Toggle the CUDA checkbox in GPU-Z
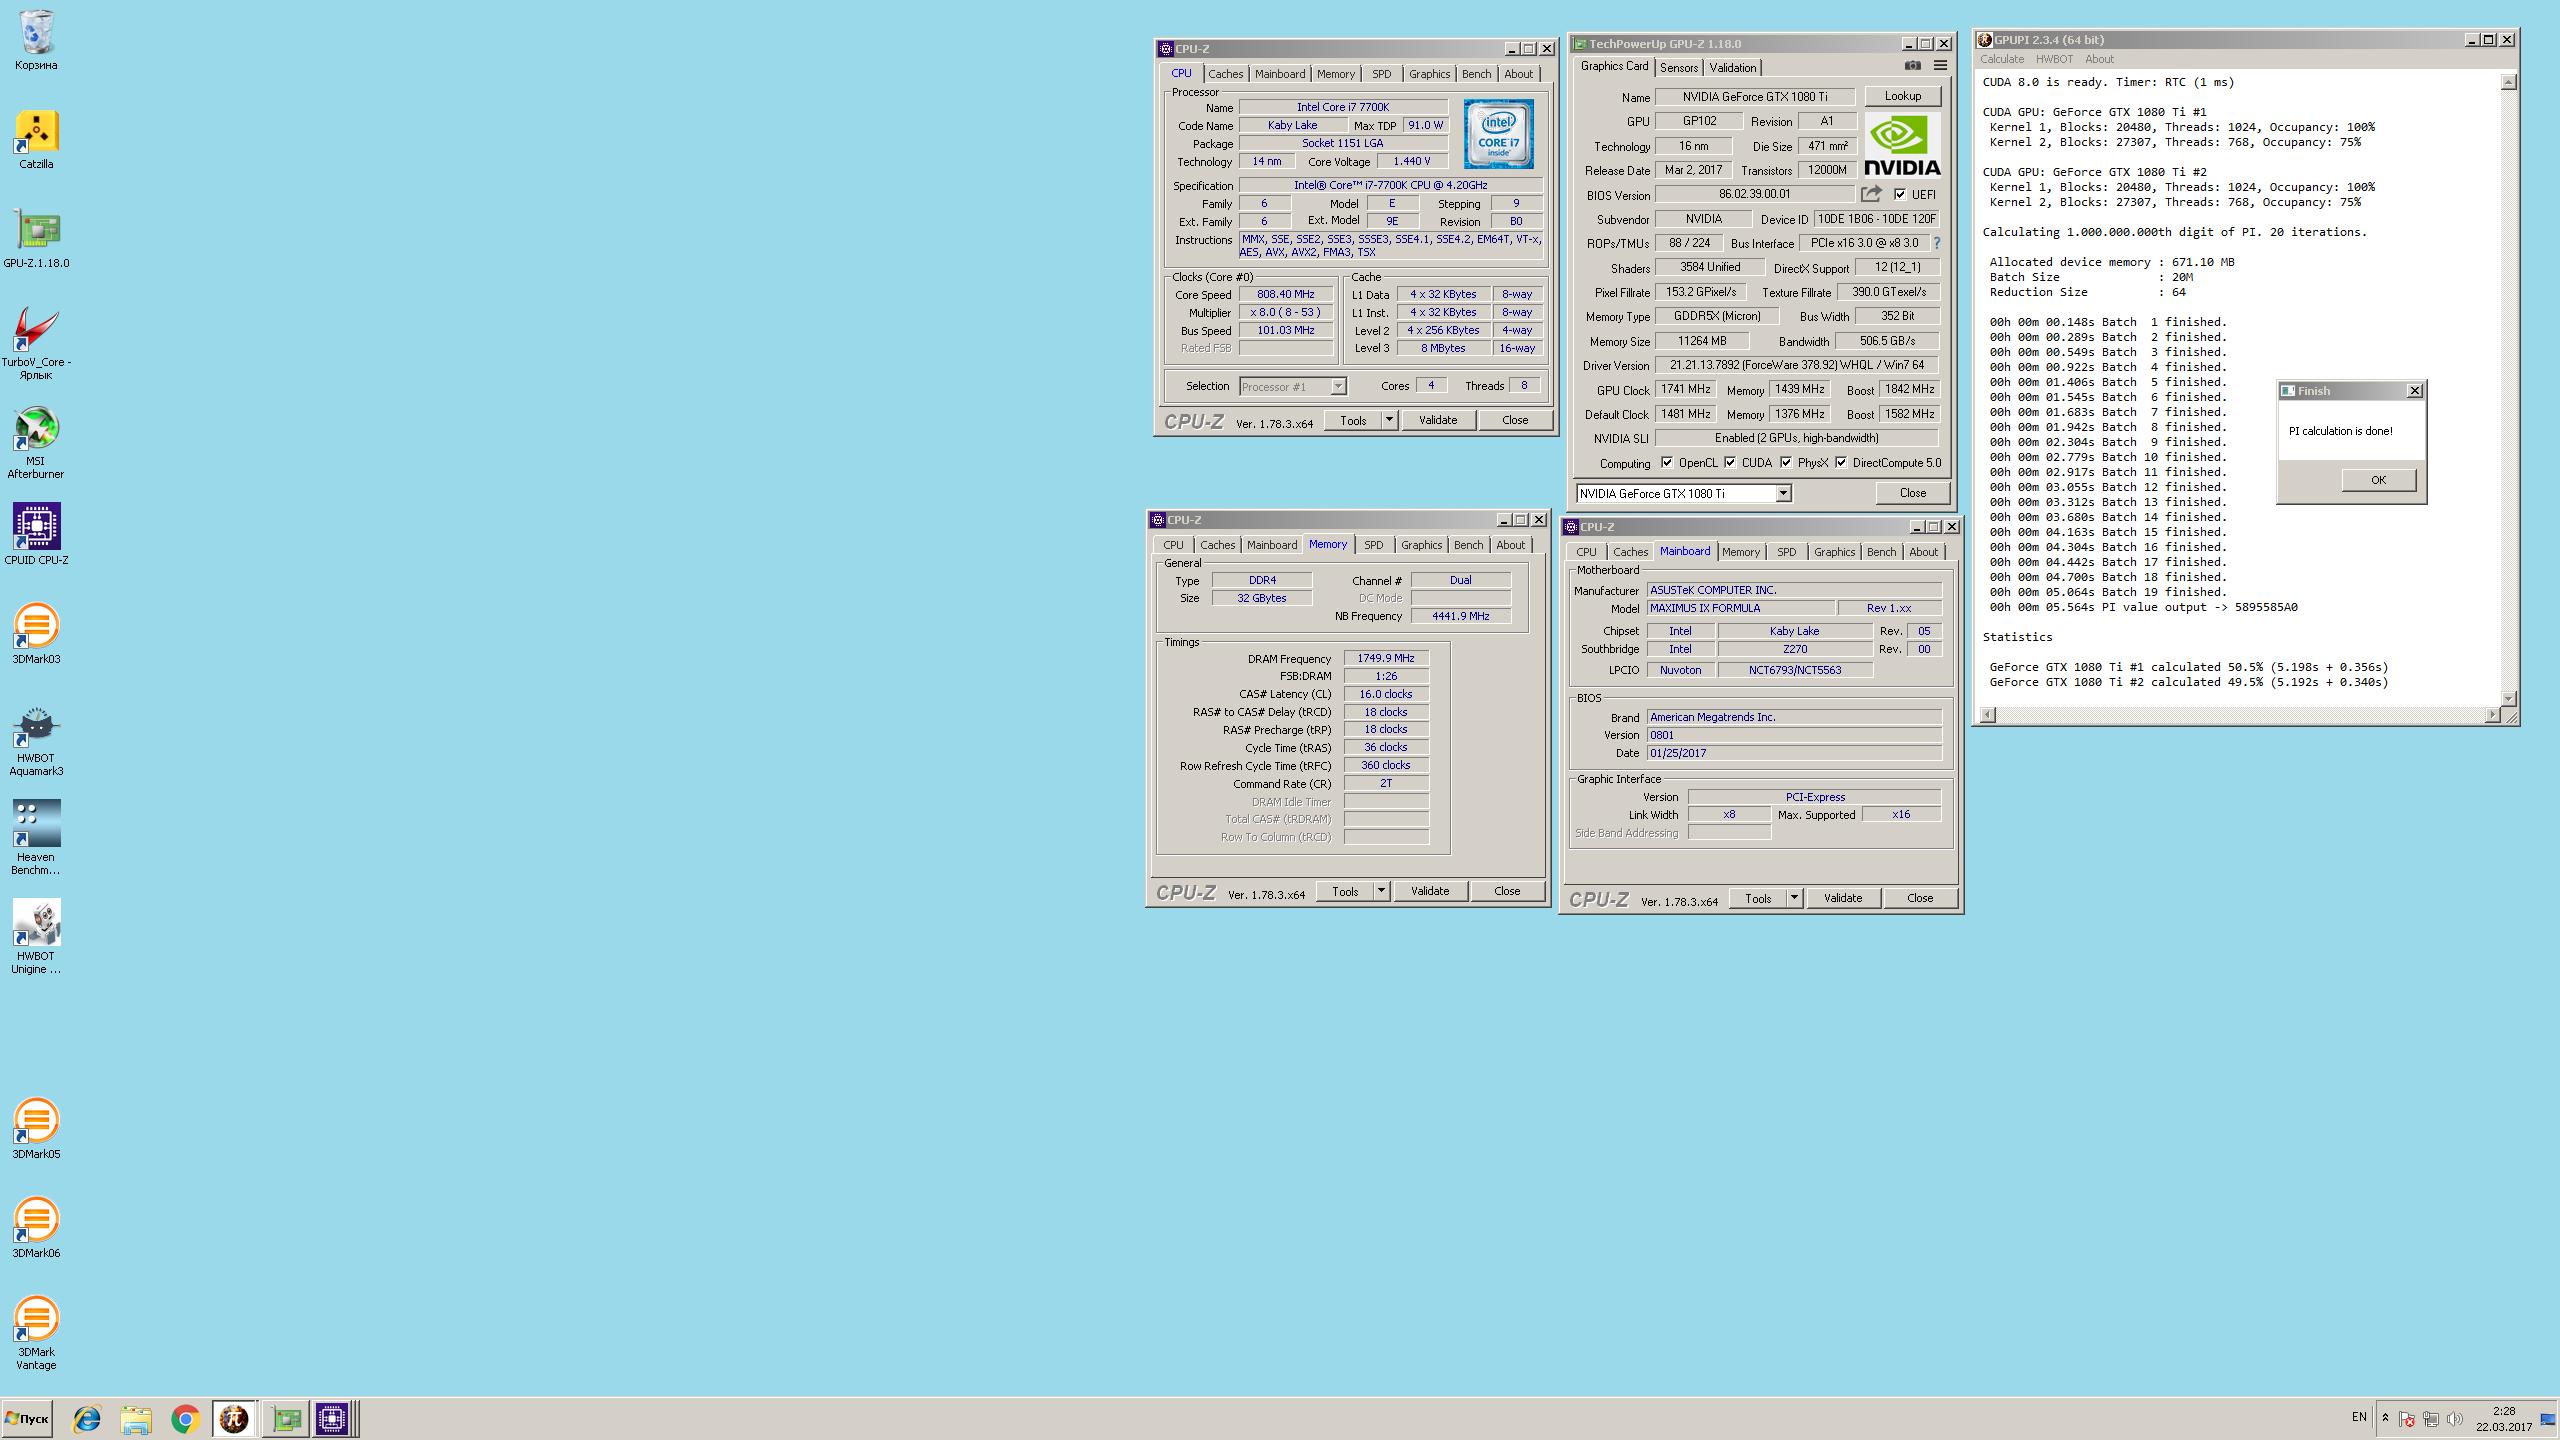The height and width of the screenshot is (1440, 2560). click(1730, 462)
